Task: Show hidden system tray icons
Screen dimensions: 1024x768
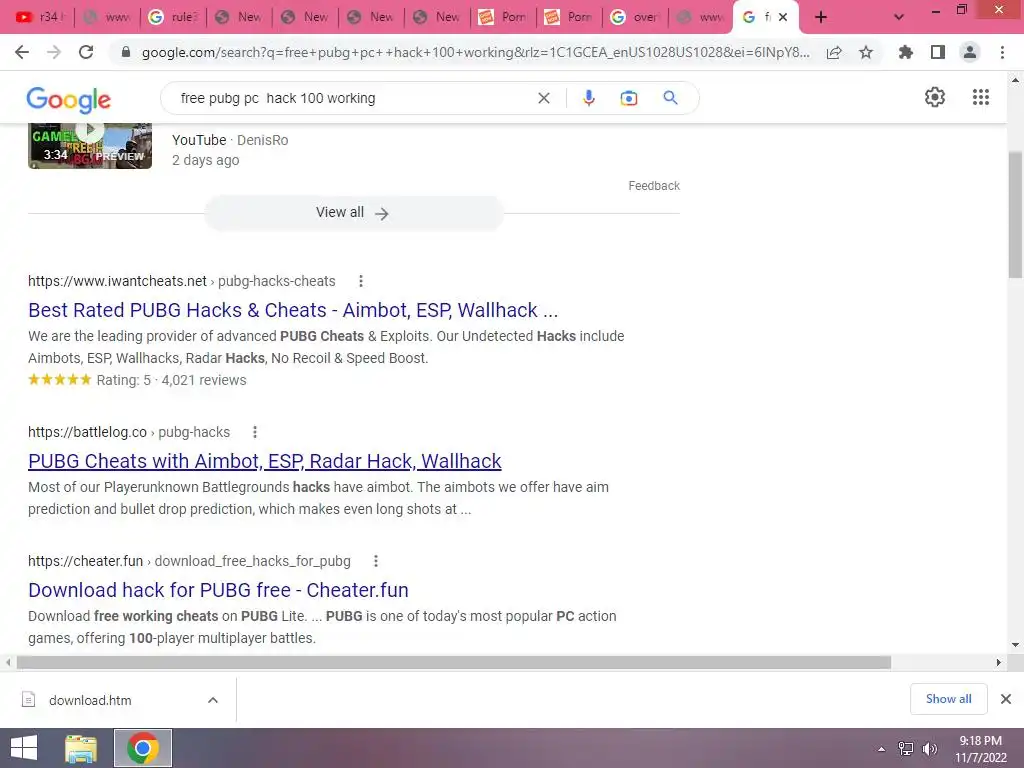Action: pos(882,749)
